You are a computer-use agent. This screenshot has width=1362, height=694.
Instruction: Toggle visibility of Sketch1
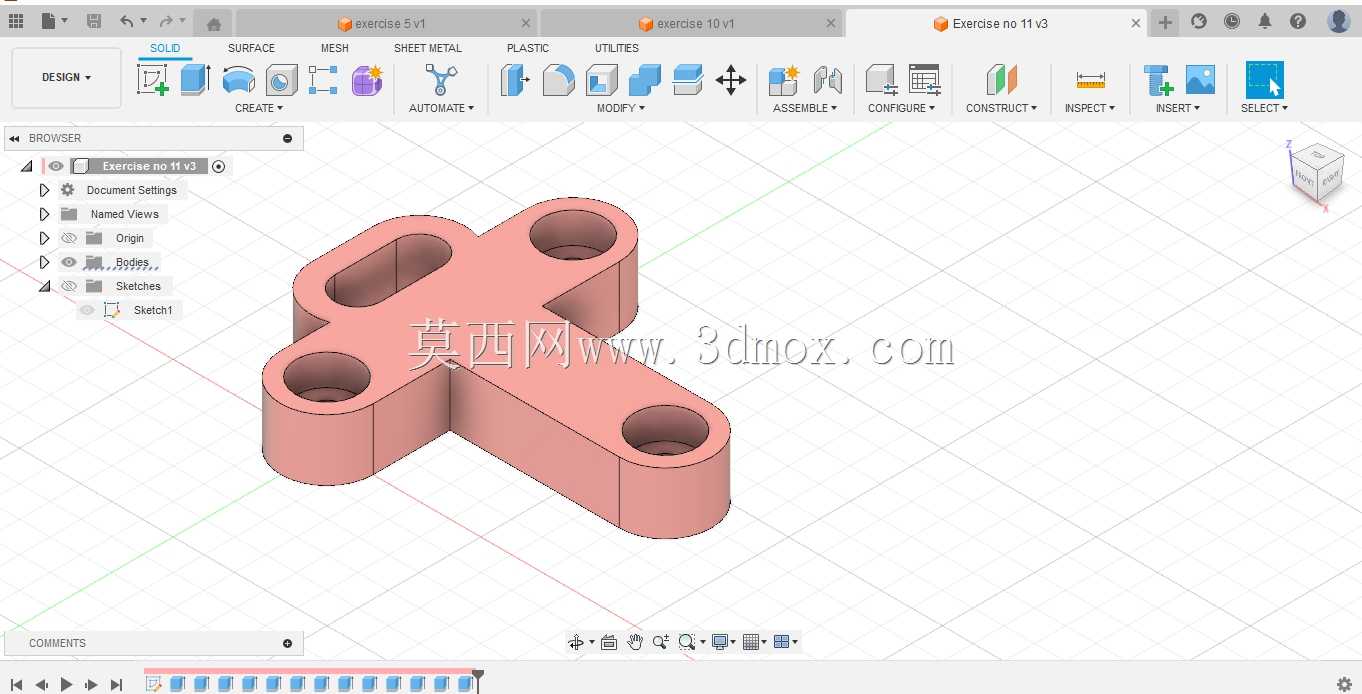tap(88, 310)
